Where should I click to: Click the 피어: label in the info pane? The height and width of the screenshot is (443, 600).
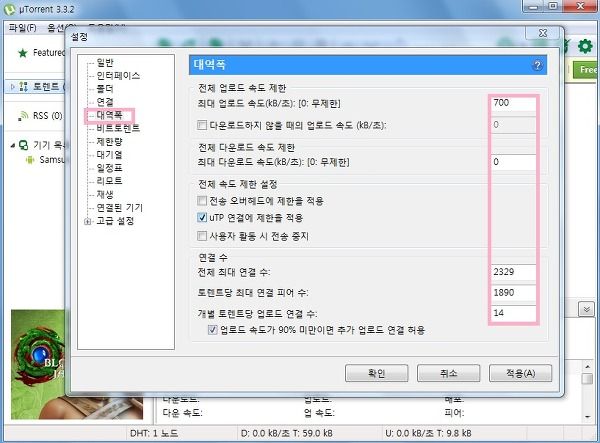[454, 413]
